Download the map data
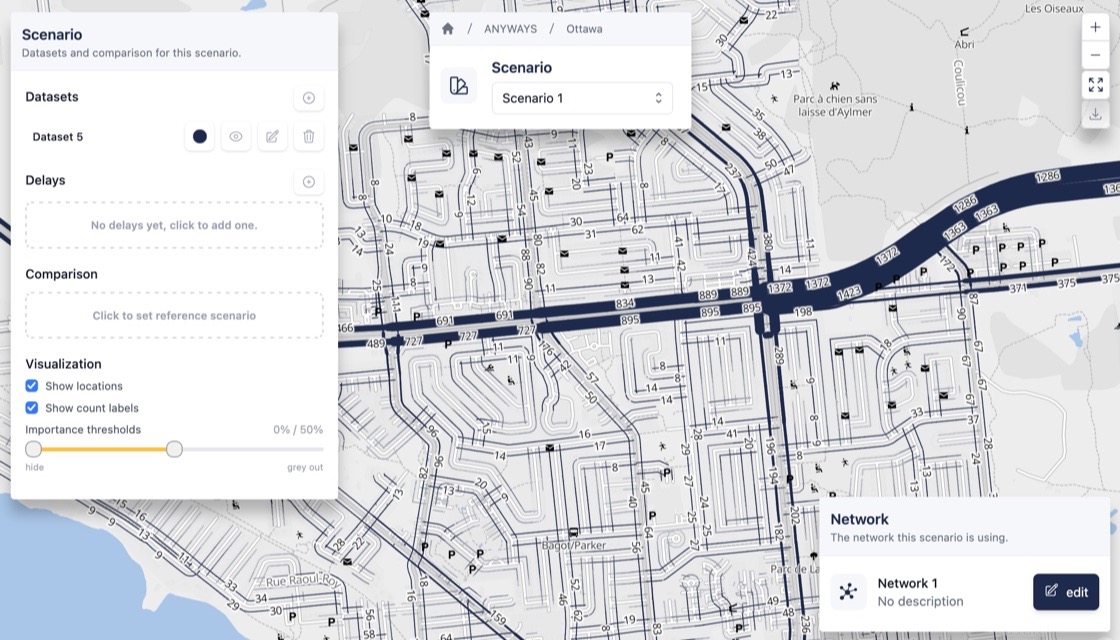1120x640 pixels. (1095, 114)
